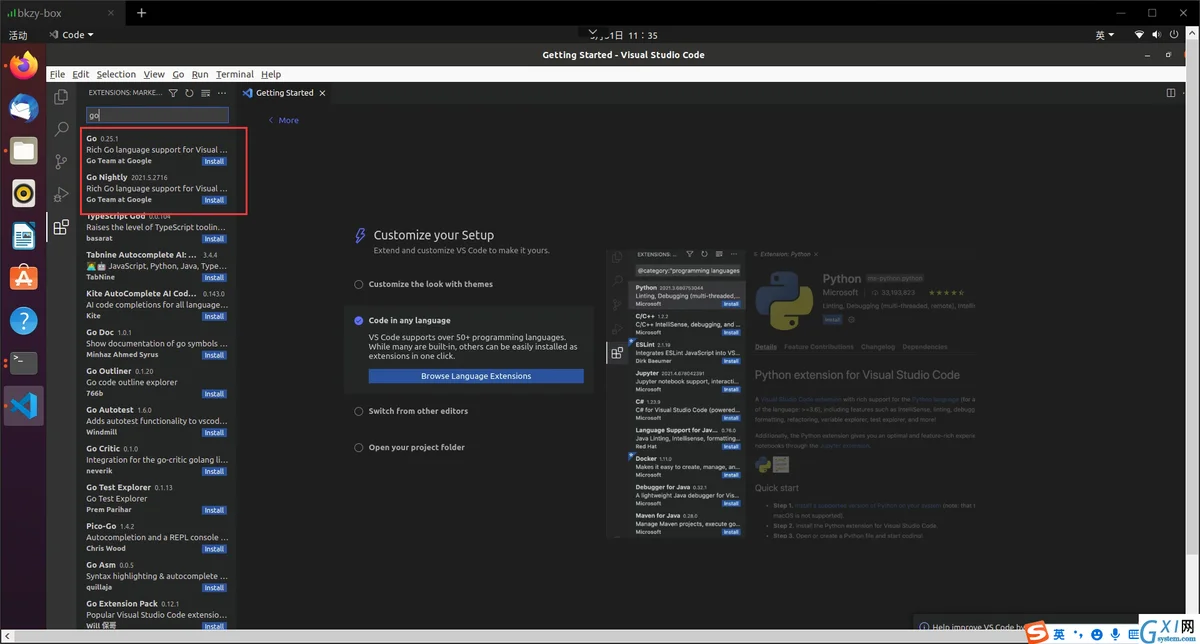This screenshot has width=1200, height=644.
Task: Open the Explorer view in activity bar
Action: point(61,97)
